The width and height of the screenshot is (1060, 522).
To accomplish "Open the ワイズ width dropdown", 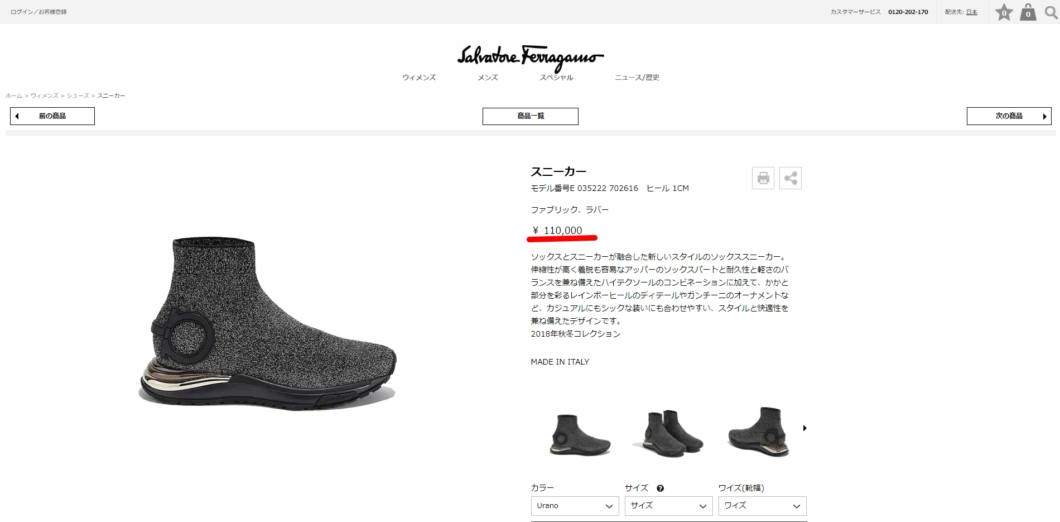I will 762,506.
